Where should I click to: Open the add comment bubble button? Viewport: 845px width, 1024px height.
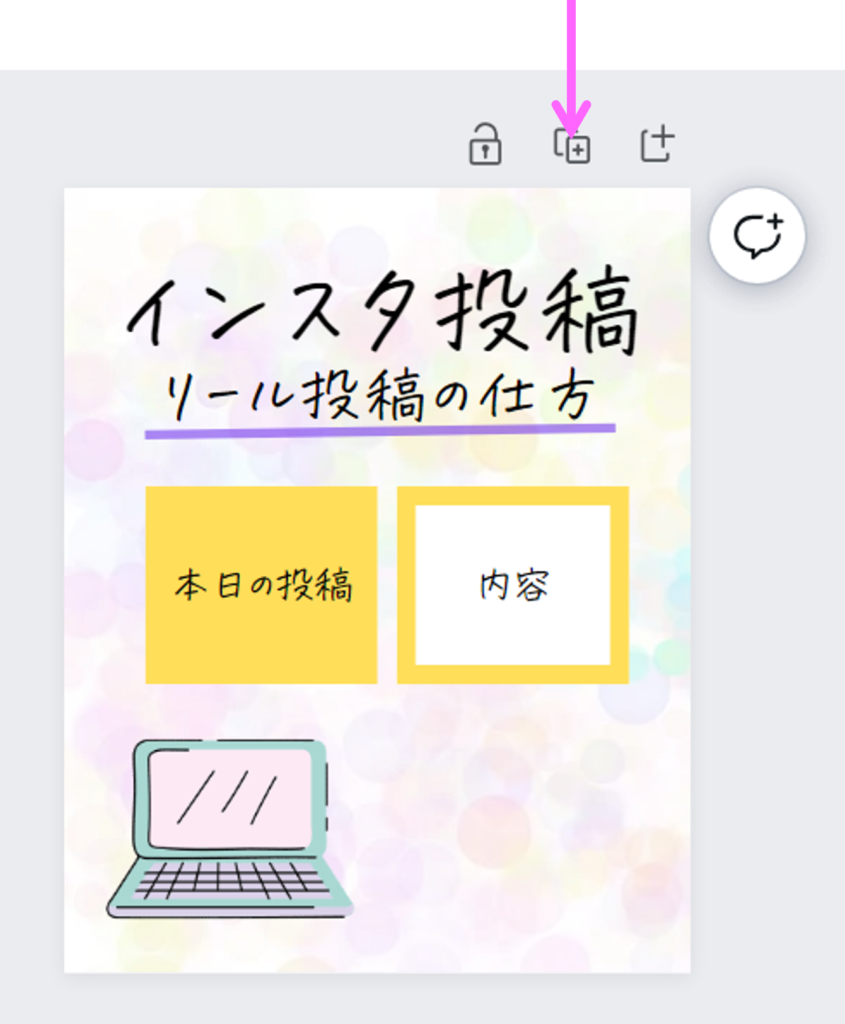(x=757, y=236)
